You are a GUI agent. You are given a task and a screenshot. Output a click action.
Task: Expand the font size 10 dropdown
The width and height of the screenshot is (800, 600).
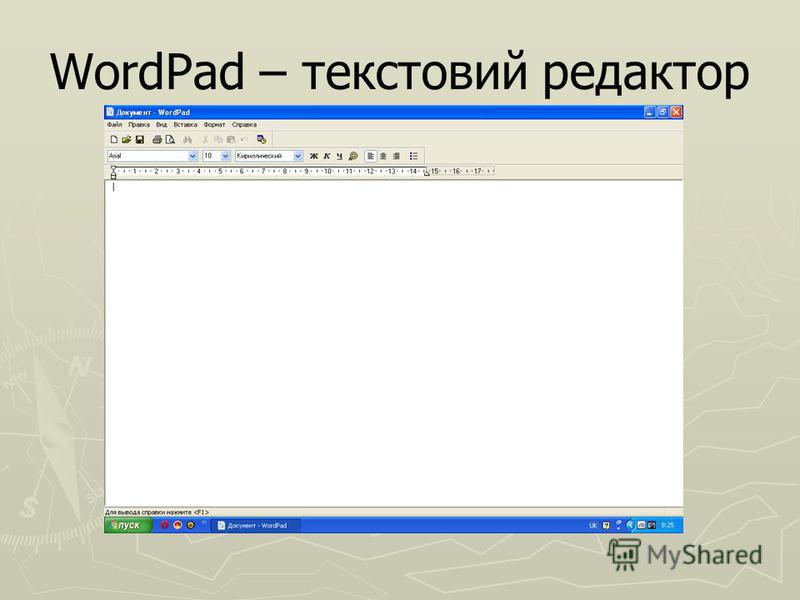[226, 156]
